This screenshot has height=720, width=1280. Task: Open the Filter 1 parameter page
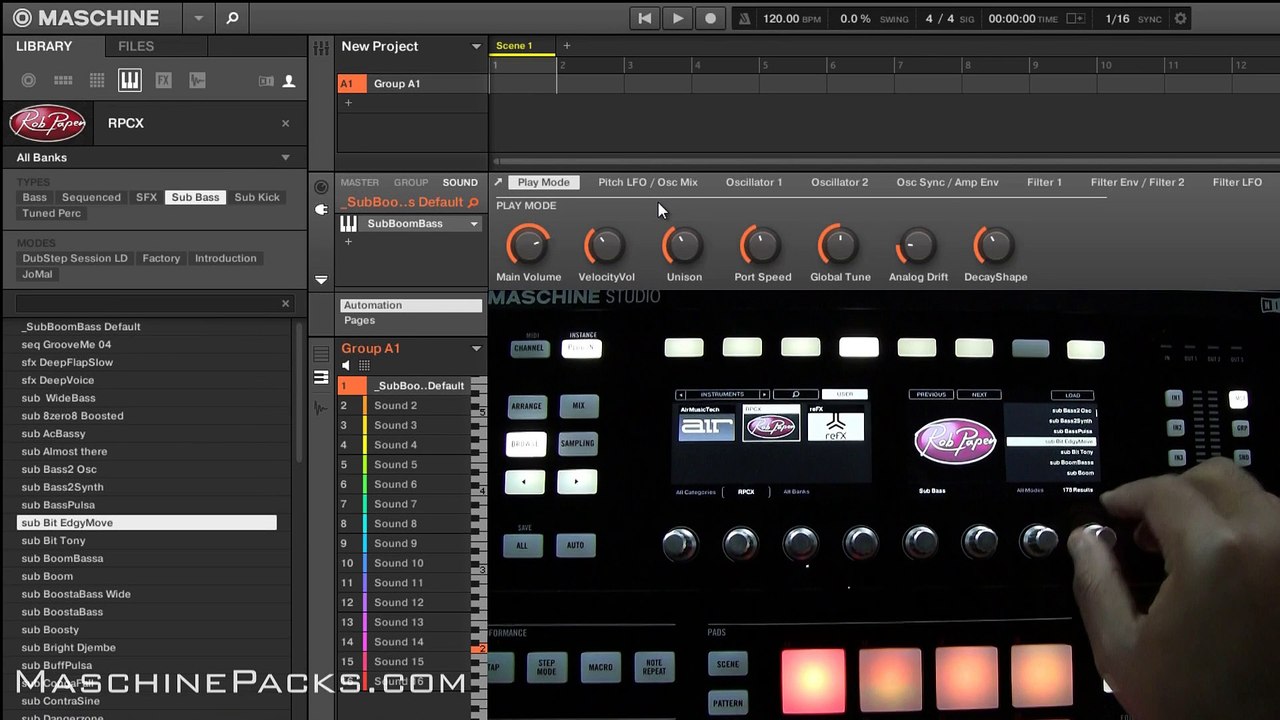(x=1044, y=182)
